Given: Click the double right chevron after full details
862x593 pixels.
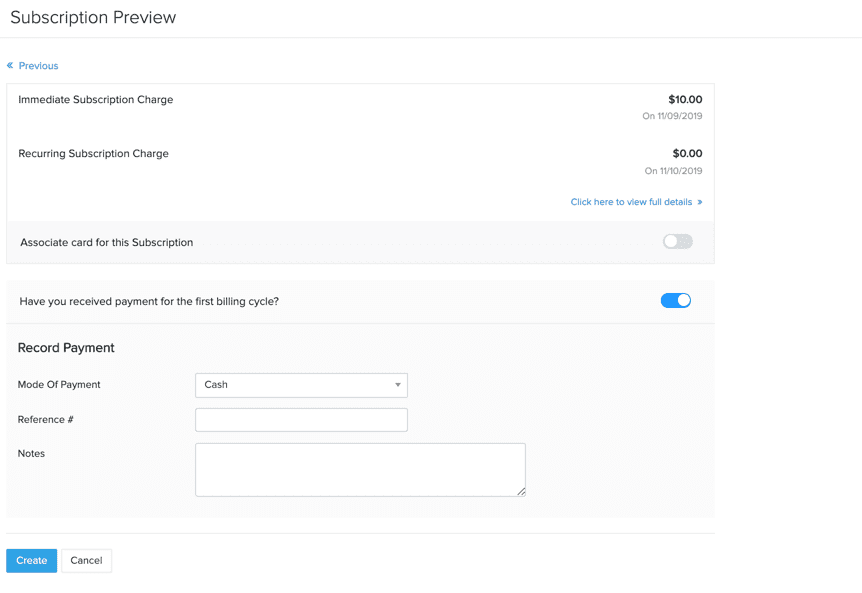Looking at the screenshot, I should [x=700, y=202].
